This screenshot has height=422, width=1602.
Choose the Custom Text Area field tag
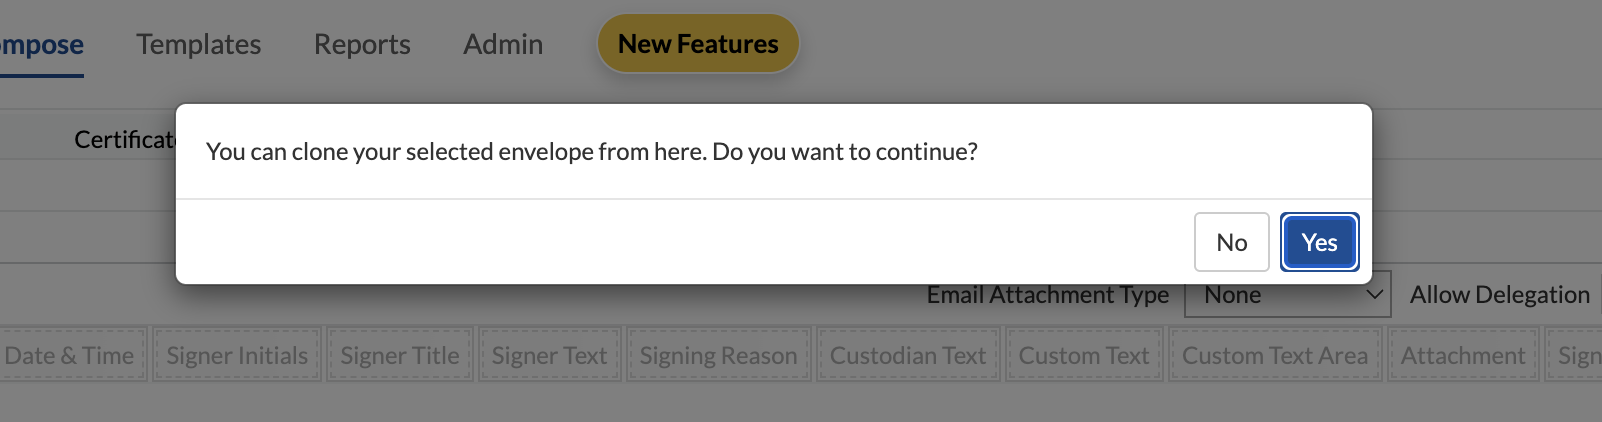1275,356
